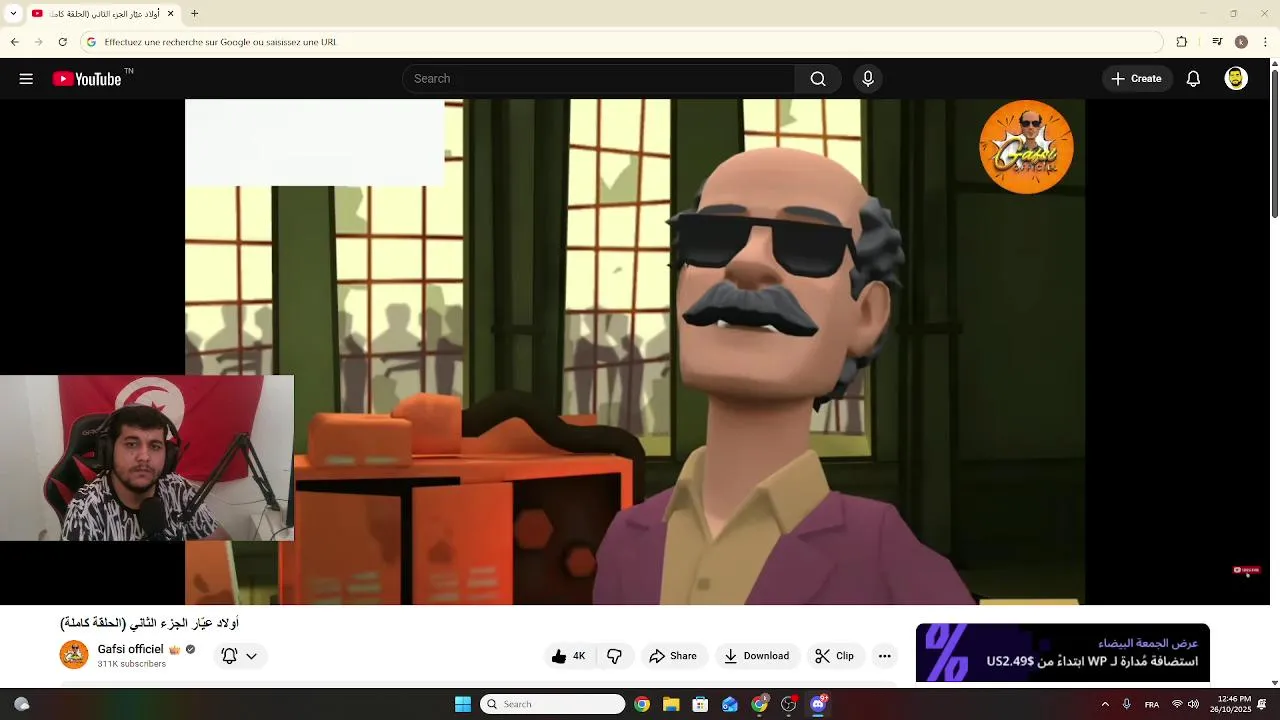The width and height of the screenshot is (1280, 720).
Task: Click the video player frame
Action: coord(635,352)
